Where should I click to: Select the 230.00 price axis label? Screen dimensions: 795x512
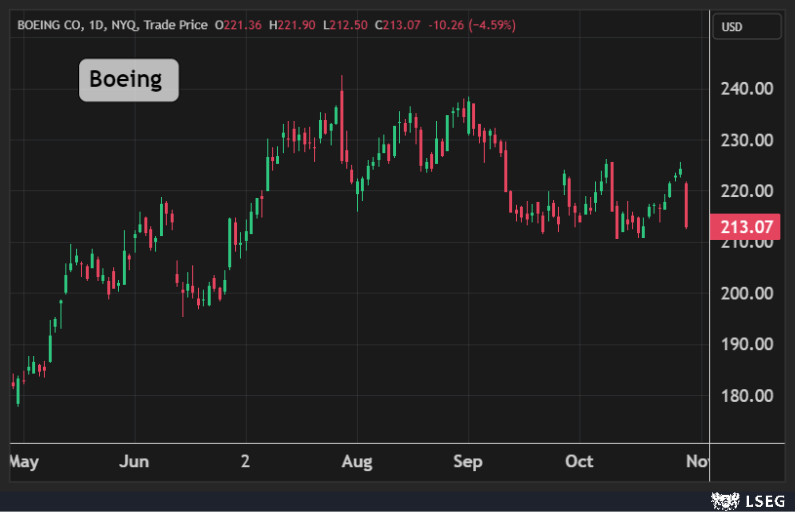tap(747, 140)
